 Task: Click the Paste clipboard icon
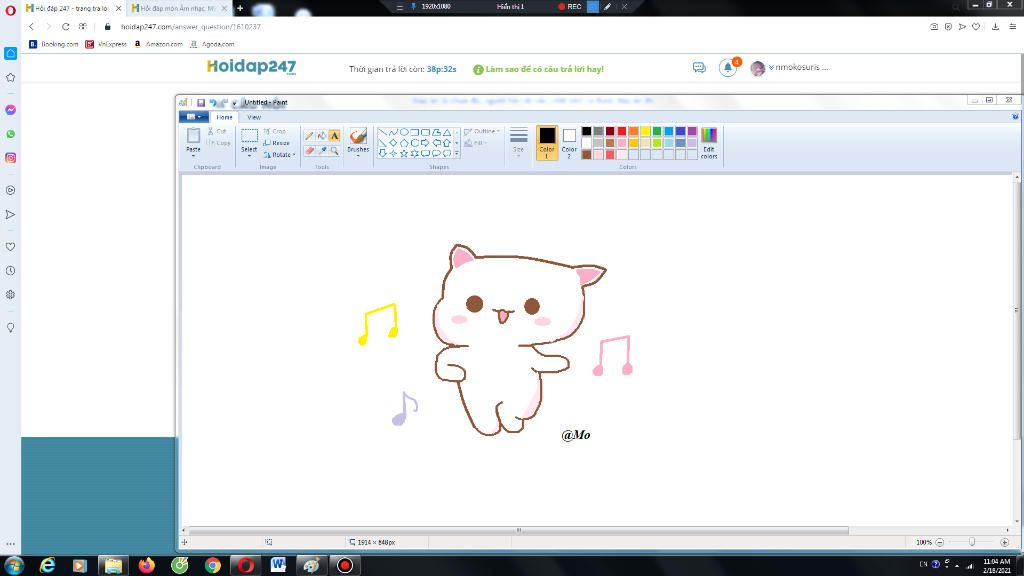(193, 135)
